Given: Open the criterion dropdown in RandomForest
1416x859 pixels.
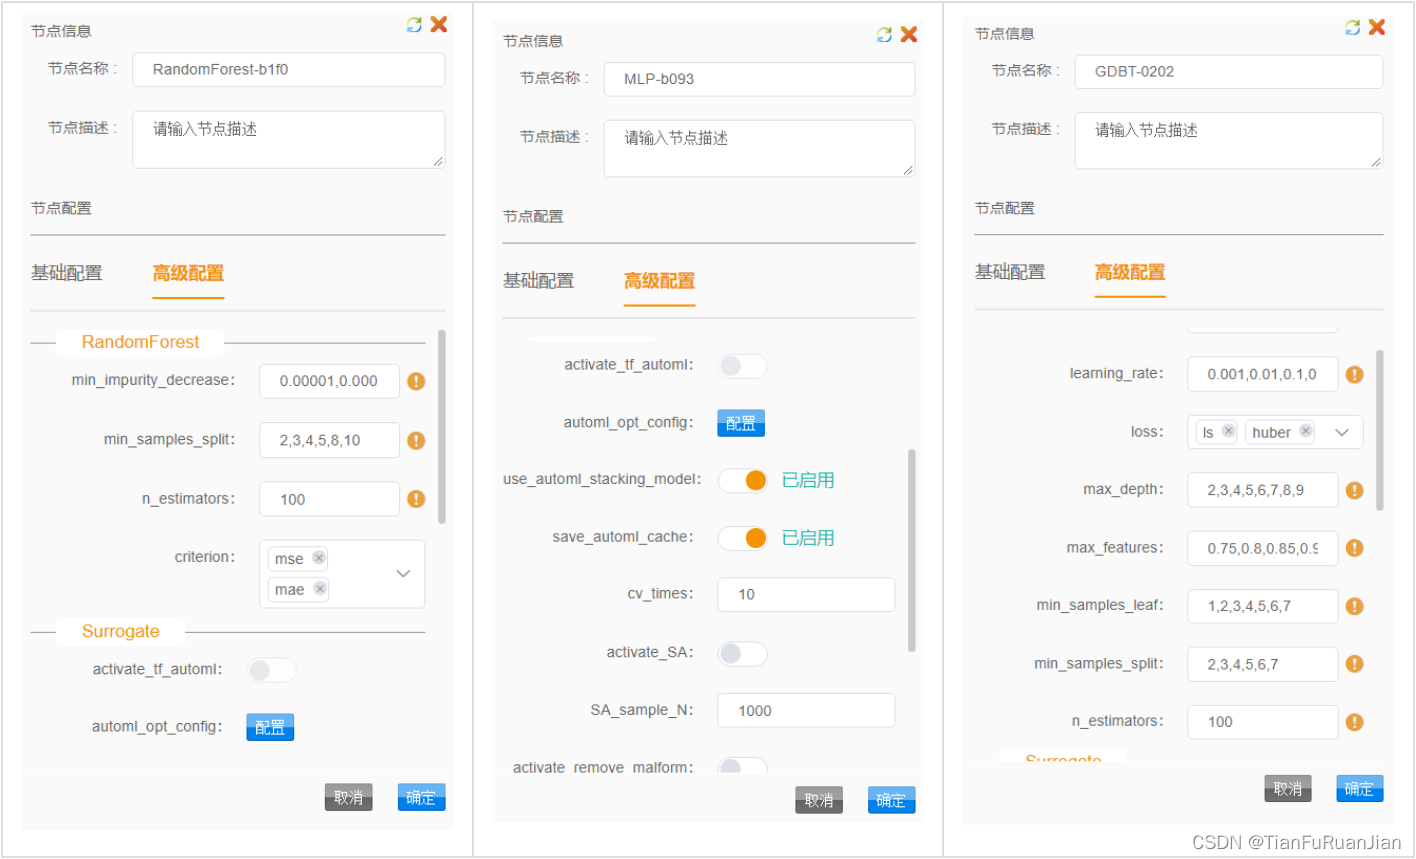Looking at the screenshot, I should (402, 574).
